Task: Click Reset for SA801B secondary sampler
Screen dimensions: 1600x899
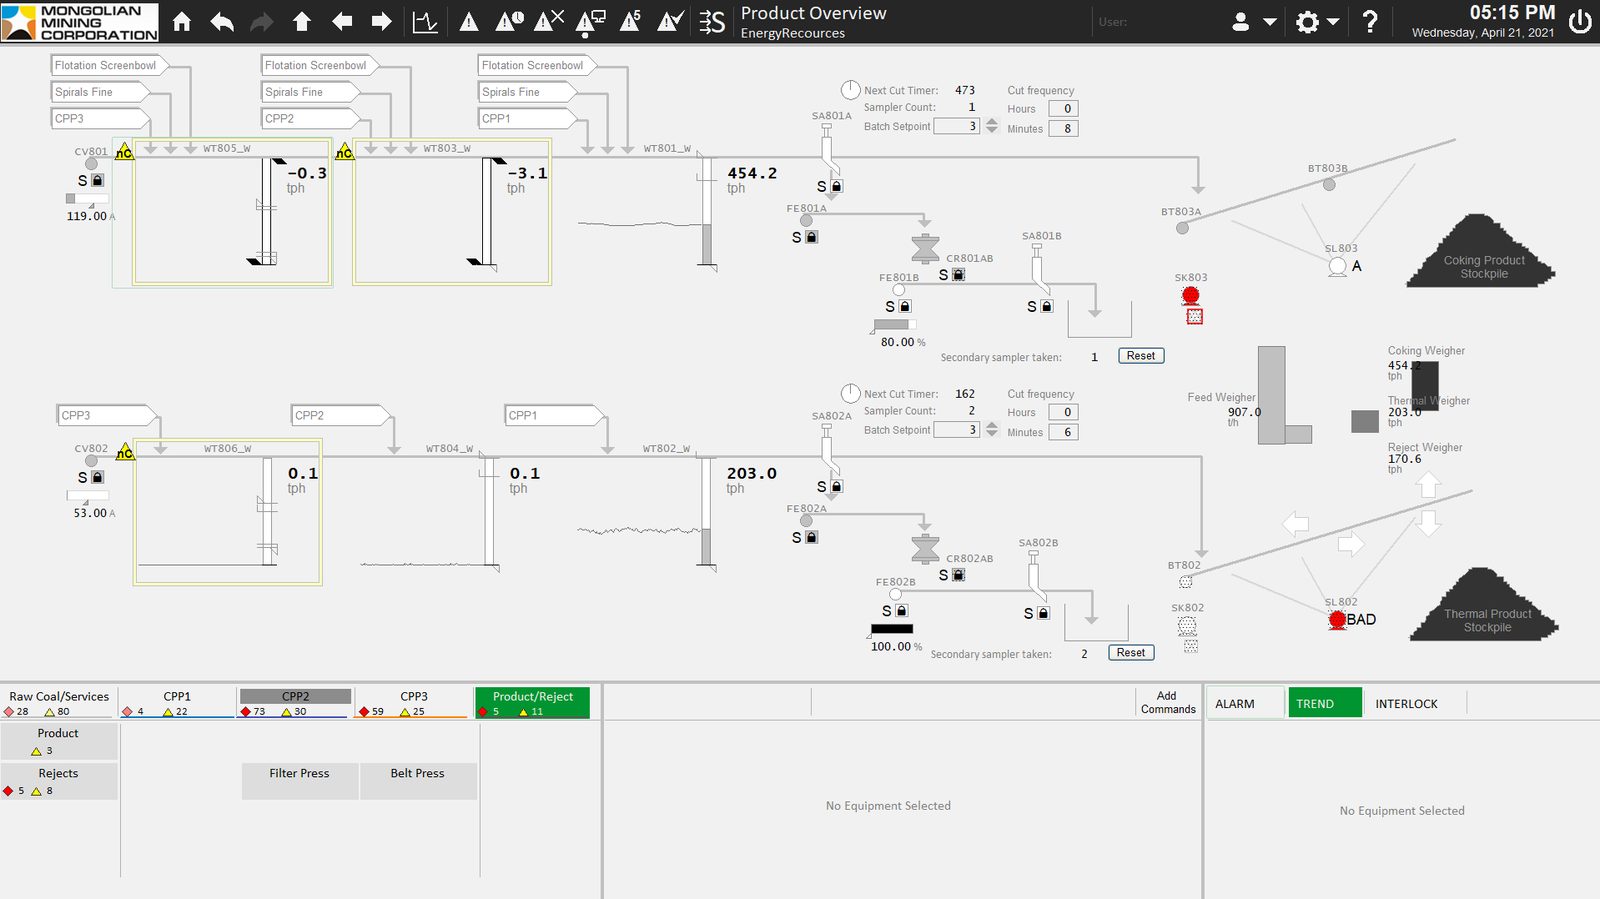Action: click(x=1140, y=356)
